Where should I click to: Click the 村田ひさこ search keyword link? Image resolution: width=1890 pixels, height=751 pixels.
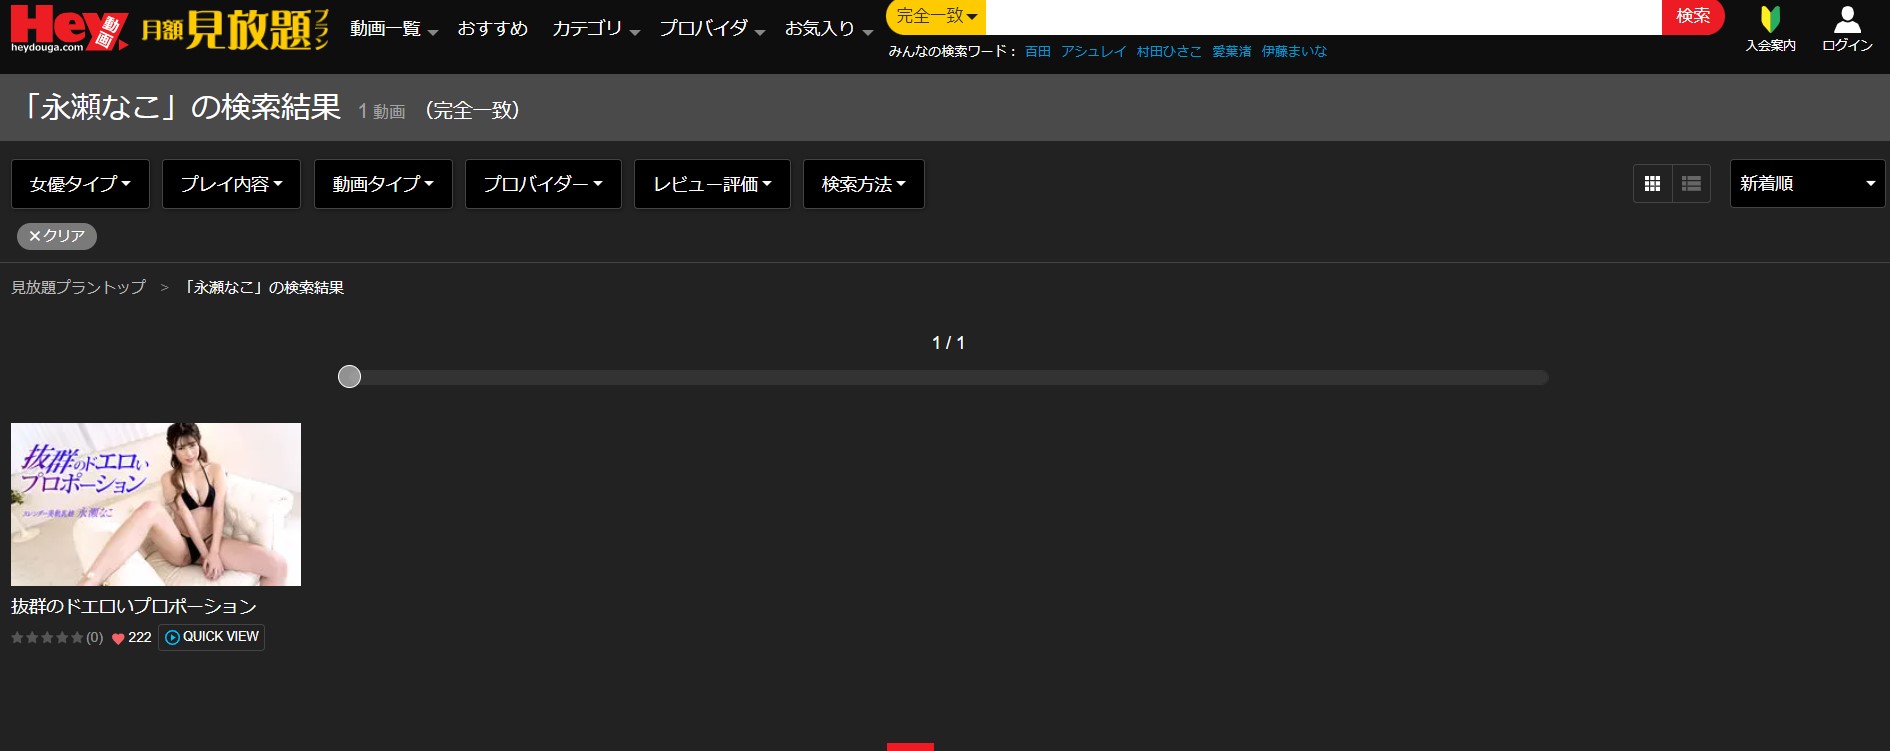[1169, 51]
